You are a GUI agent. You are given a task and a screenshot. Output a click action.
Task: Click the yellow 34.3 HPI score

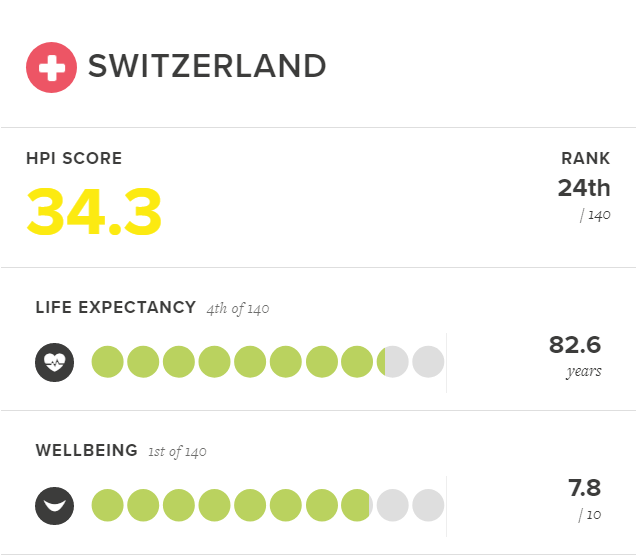click(x=94, y=211)
